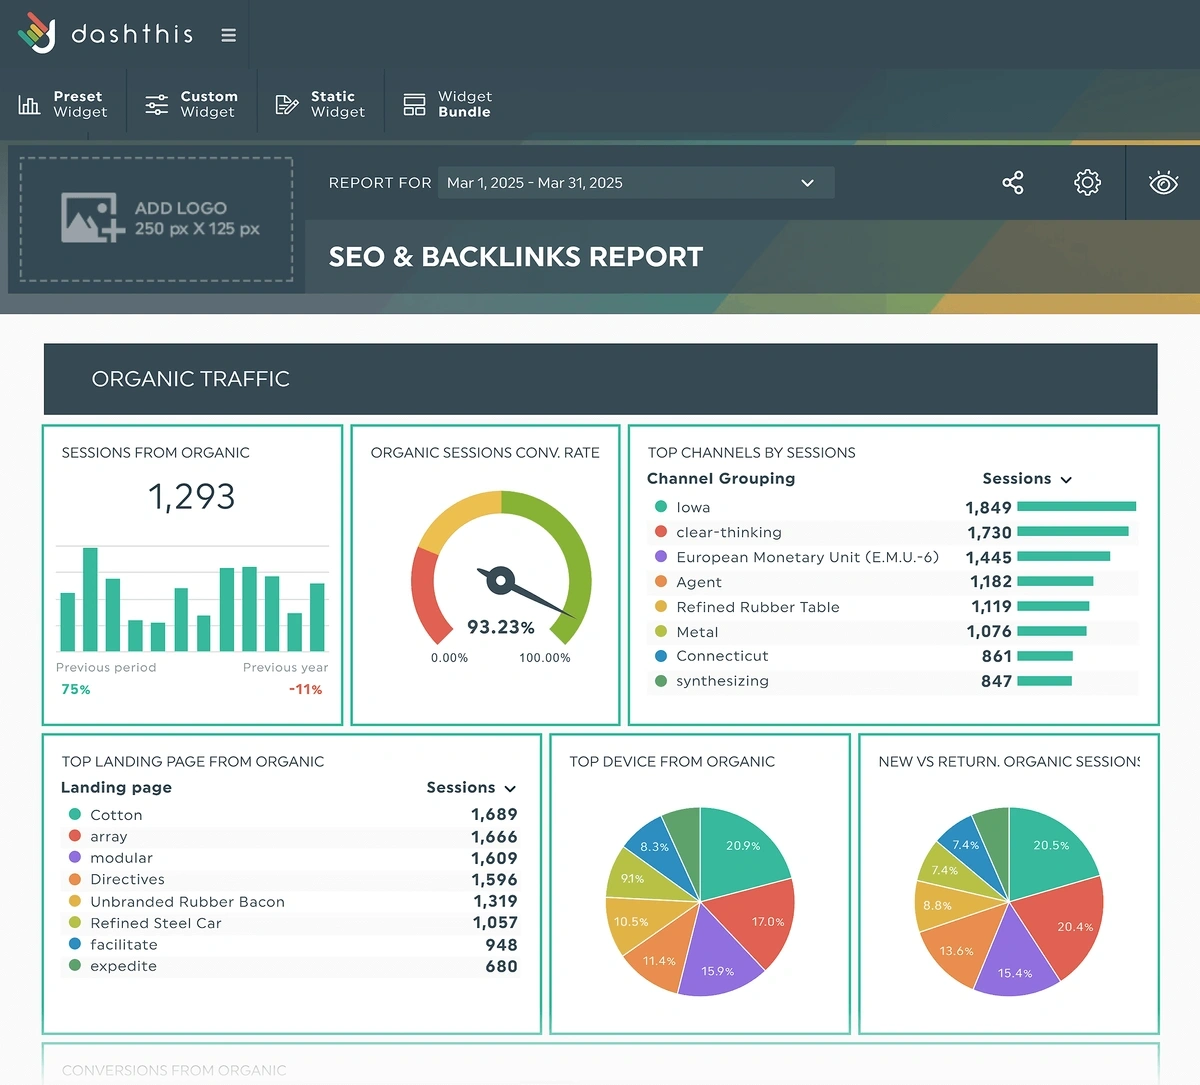Click the 75% previous period change value
Image resolution: width=1200 pixels, height=1085 pixels.
(77, 689)
